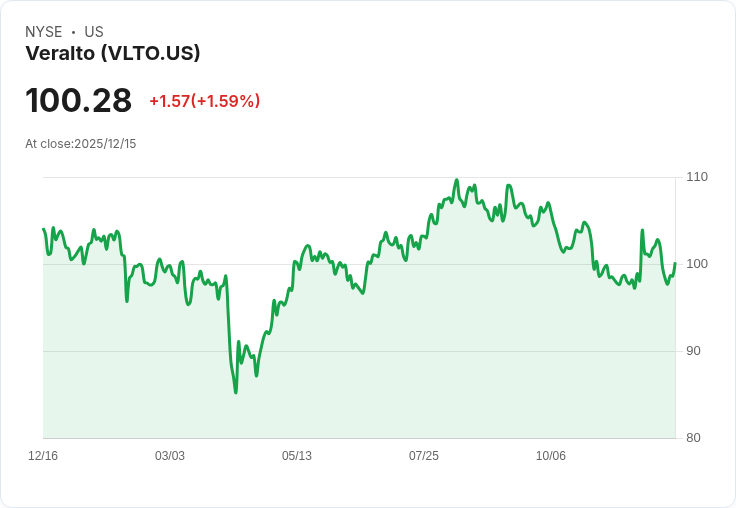This screenshot has width=736, height=508.
Task: Click the rightmost endpoint of the price line
Action: [x=675, y=263]
